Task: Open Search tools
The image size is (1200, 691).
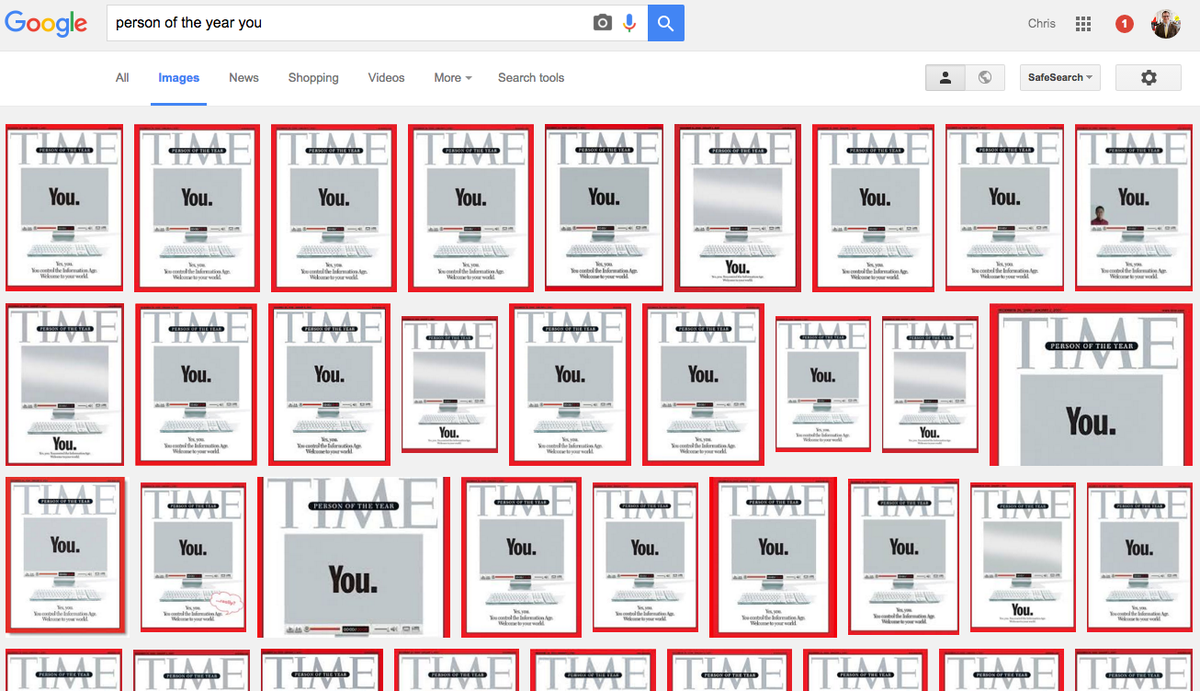Action: pos(531,77)
